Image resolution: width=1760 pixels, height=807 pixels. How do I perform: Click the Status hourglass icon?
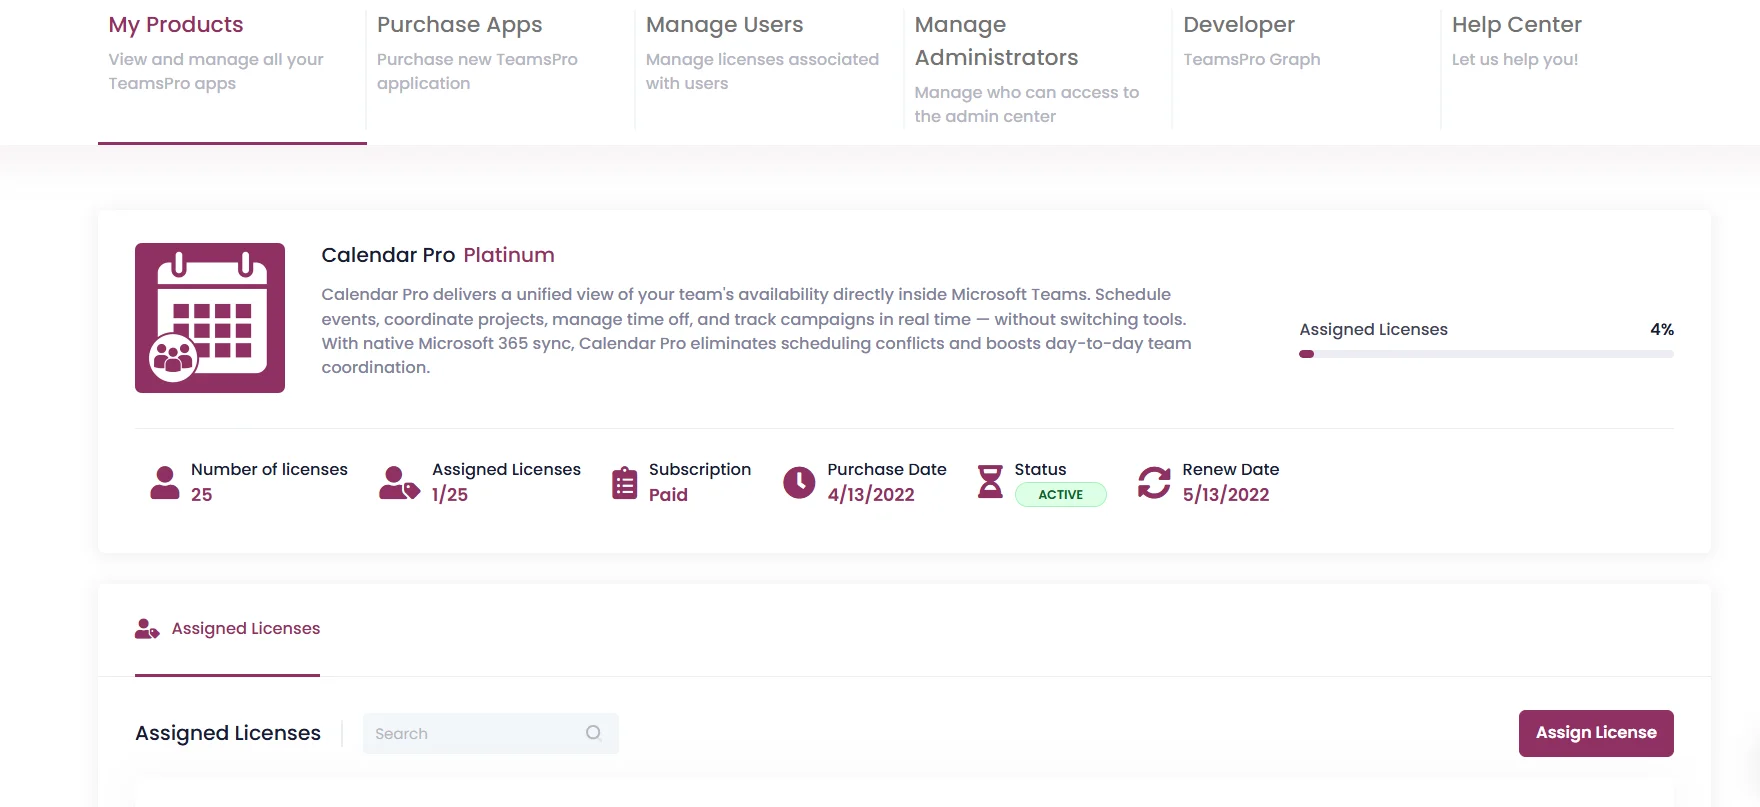click(990, 482)
